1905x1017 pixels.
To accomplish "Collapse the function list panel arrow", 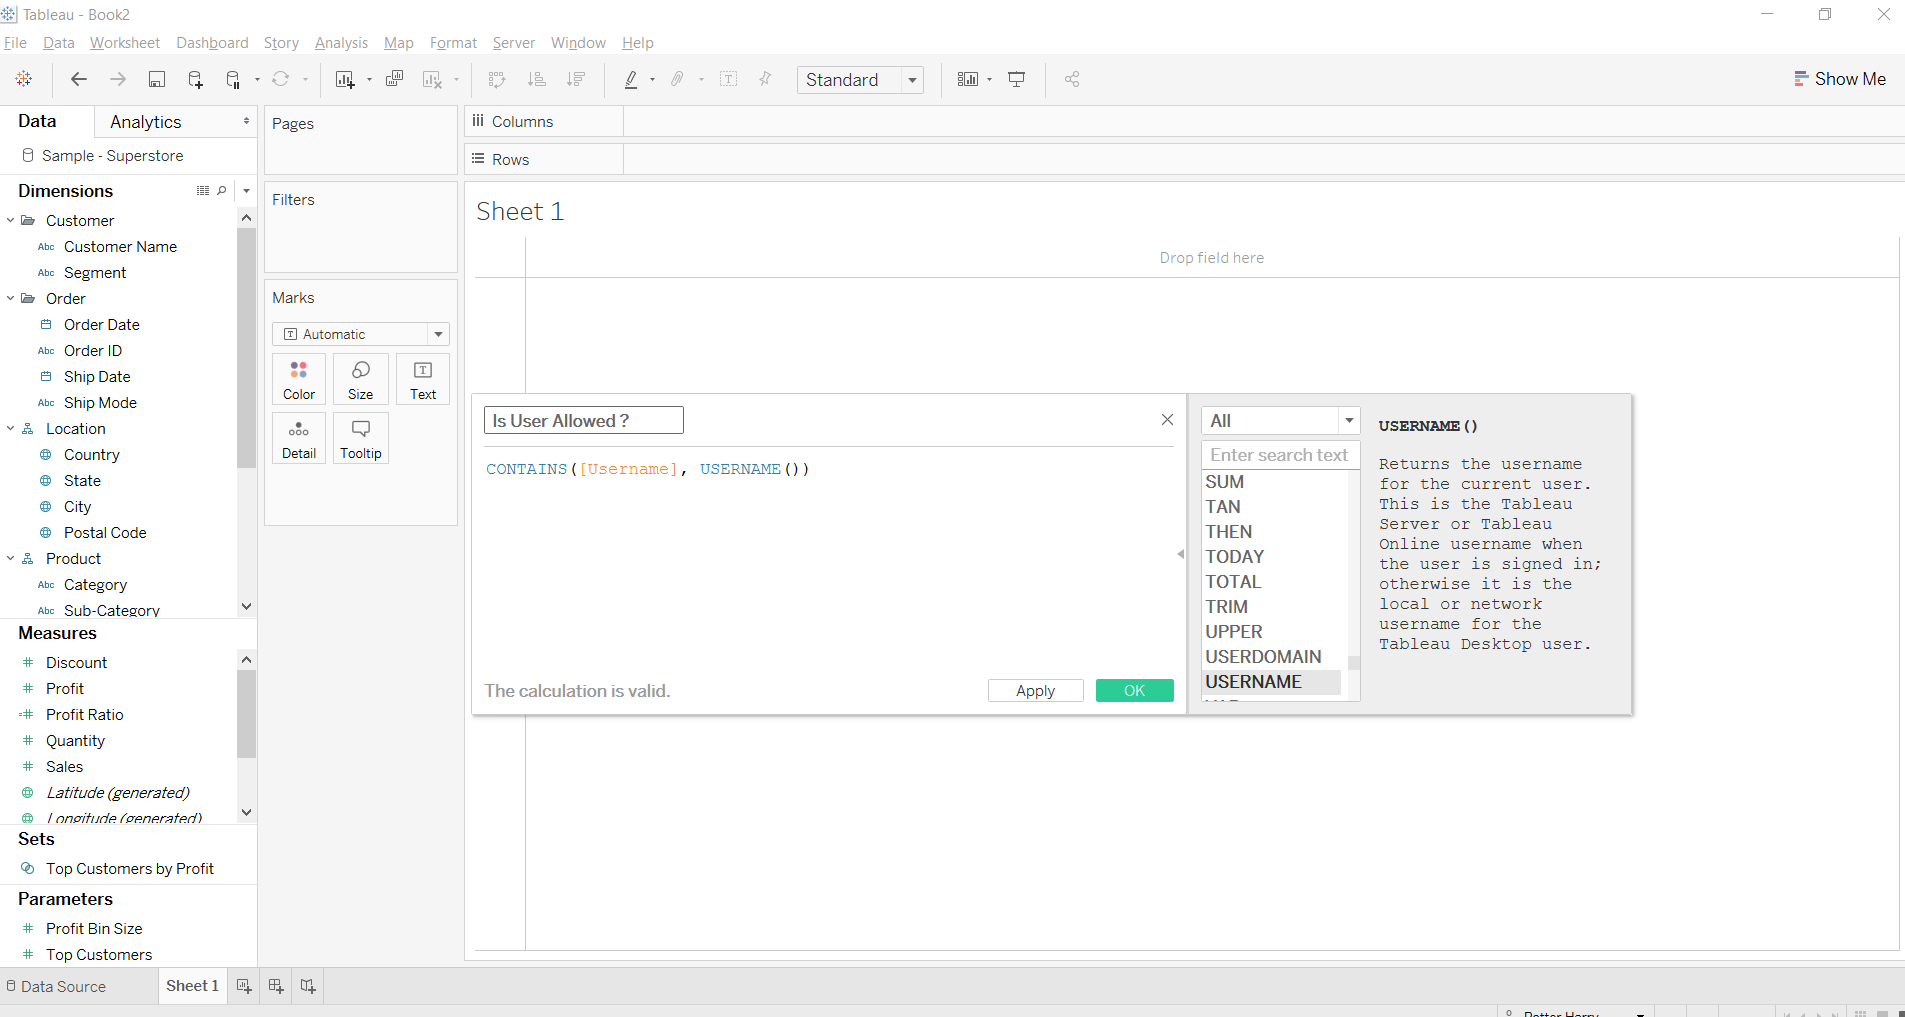I will point(1180,554).
